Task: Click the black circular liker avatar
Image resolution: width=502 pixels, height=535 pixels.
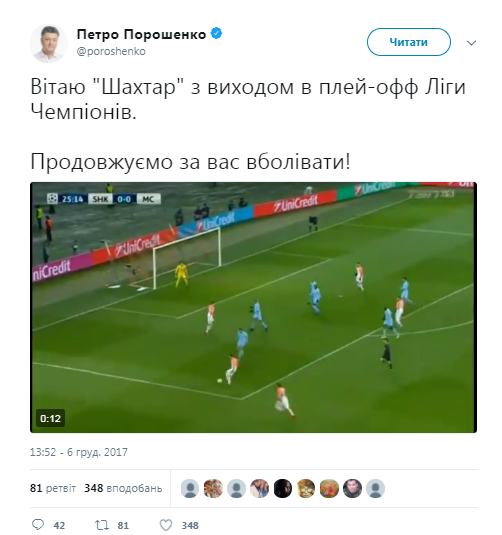Action: (283, 488)
